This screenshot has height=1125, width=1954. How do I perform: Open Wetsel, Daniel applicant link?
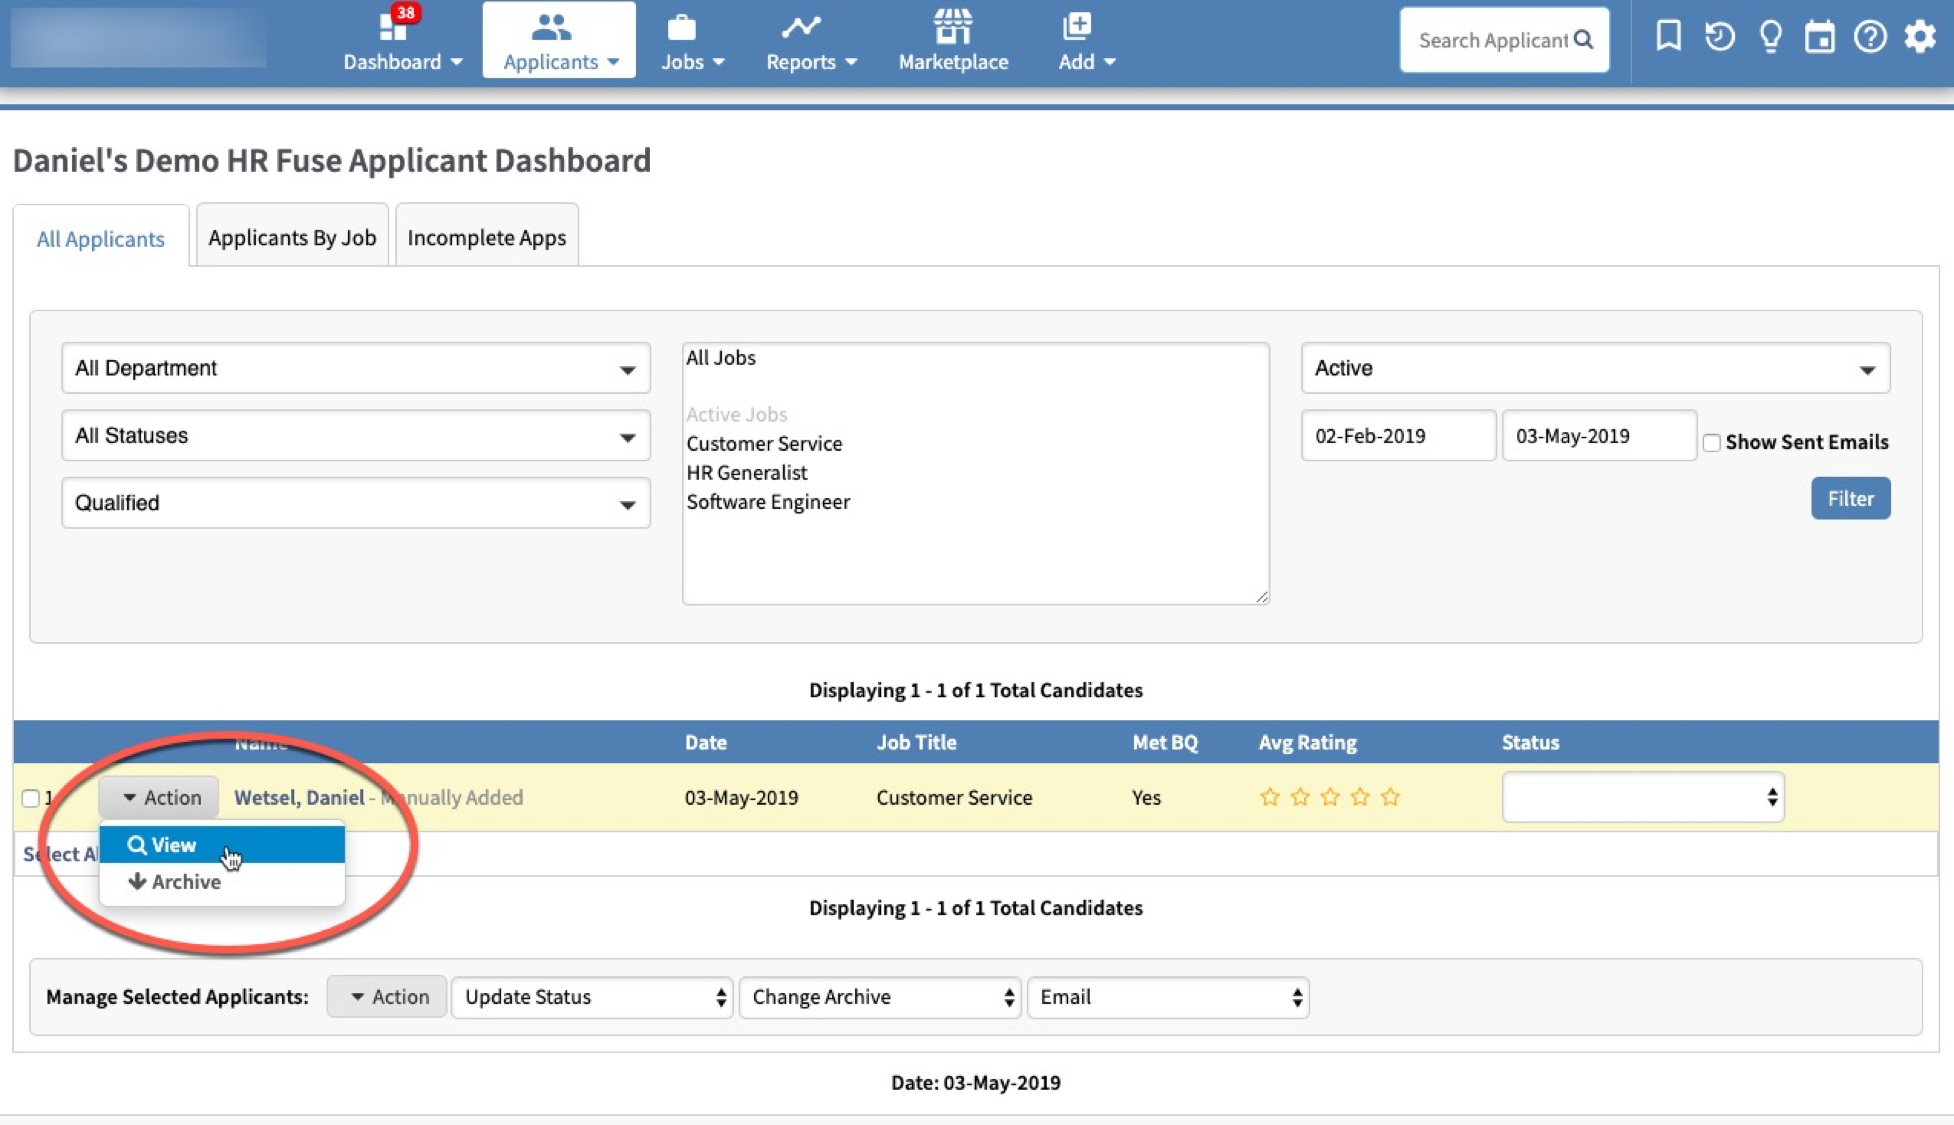299,797
